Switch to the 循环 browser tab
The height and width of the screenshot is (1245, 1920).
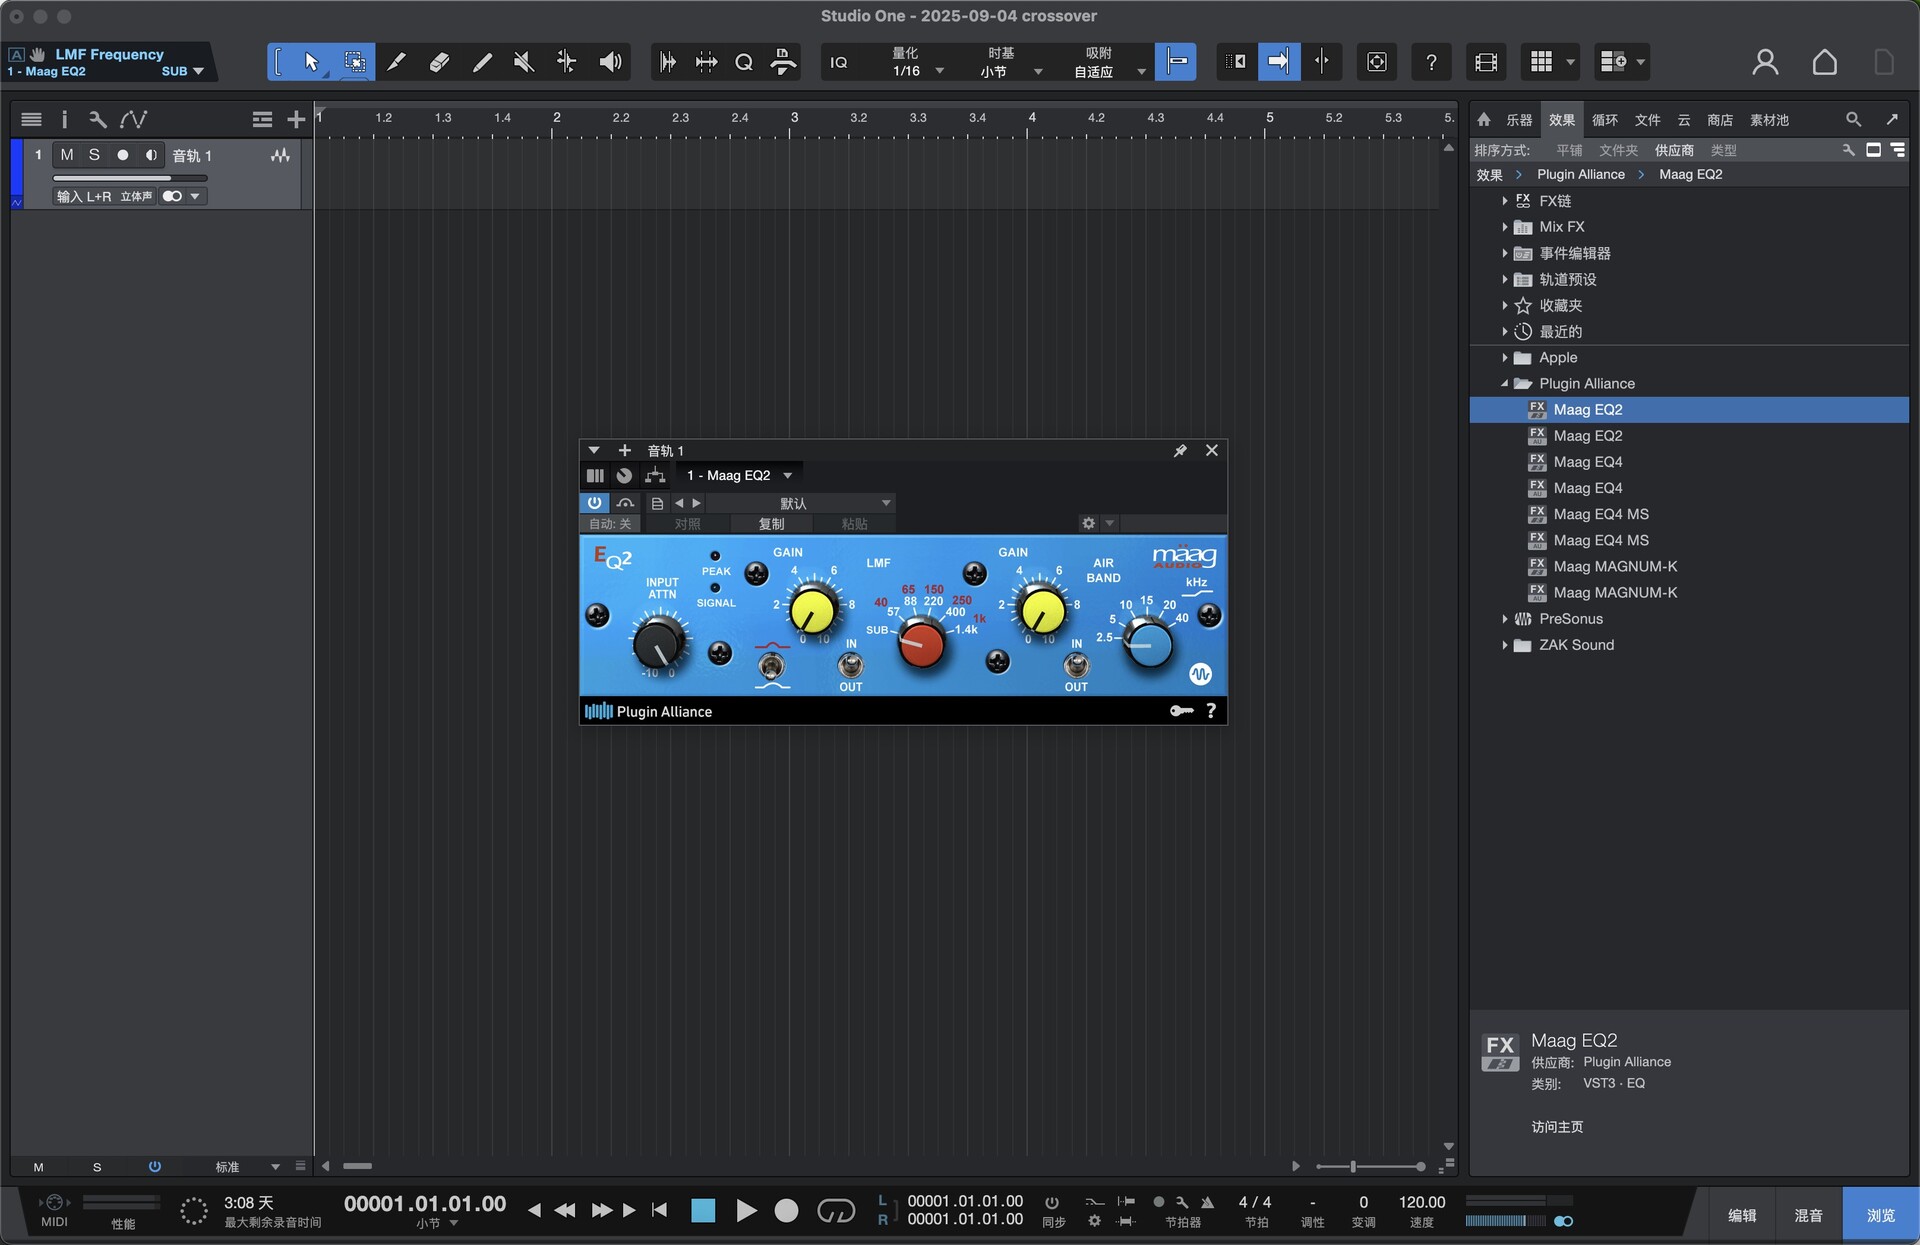click(1604, 120)
